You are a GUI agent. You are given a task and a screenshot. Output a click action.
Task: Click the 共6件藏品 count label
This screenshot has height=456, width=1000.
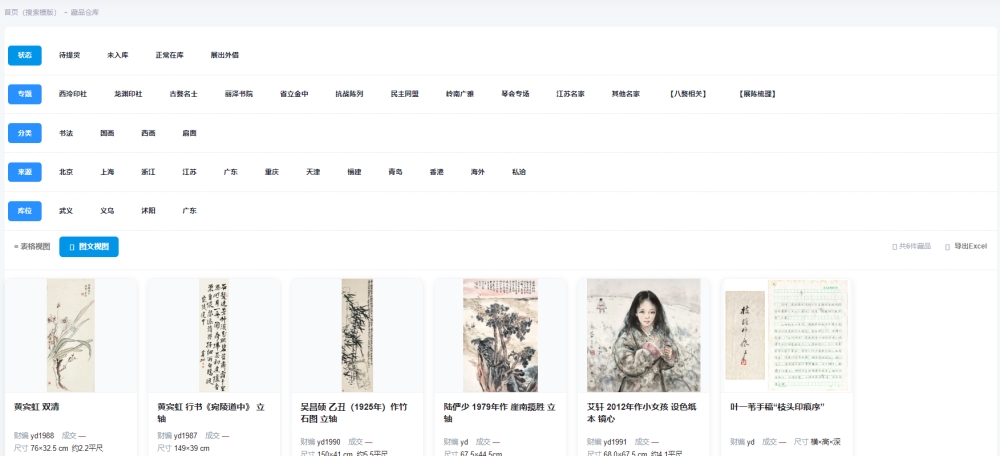point(912,246)
